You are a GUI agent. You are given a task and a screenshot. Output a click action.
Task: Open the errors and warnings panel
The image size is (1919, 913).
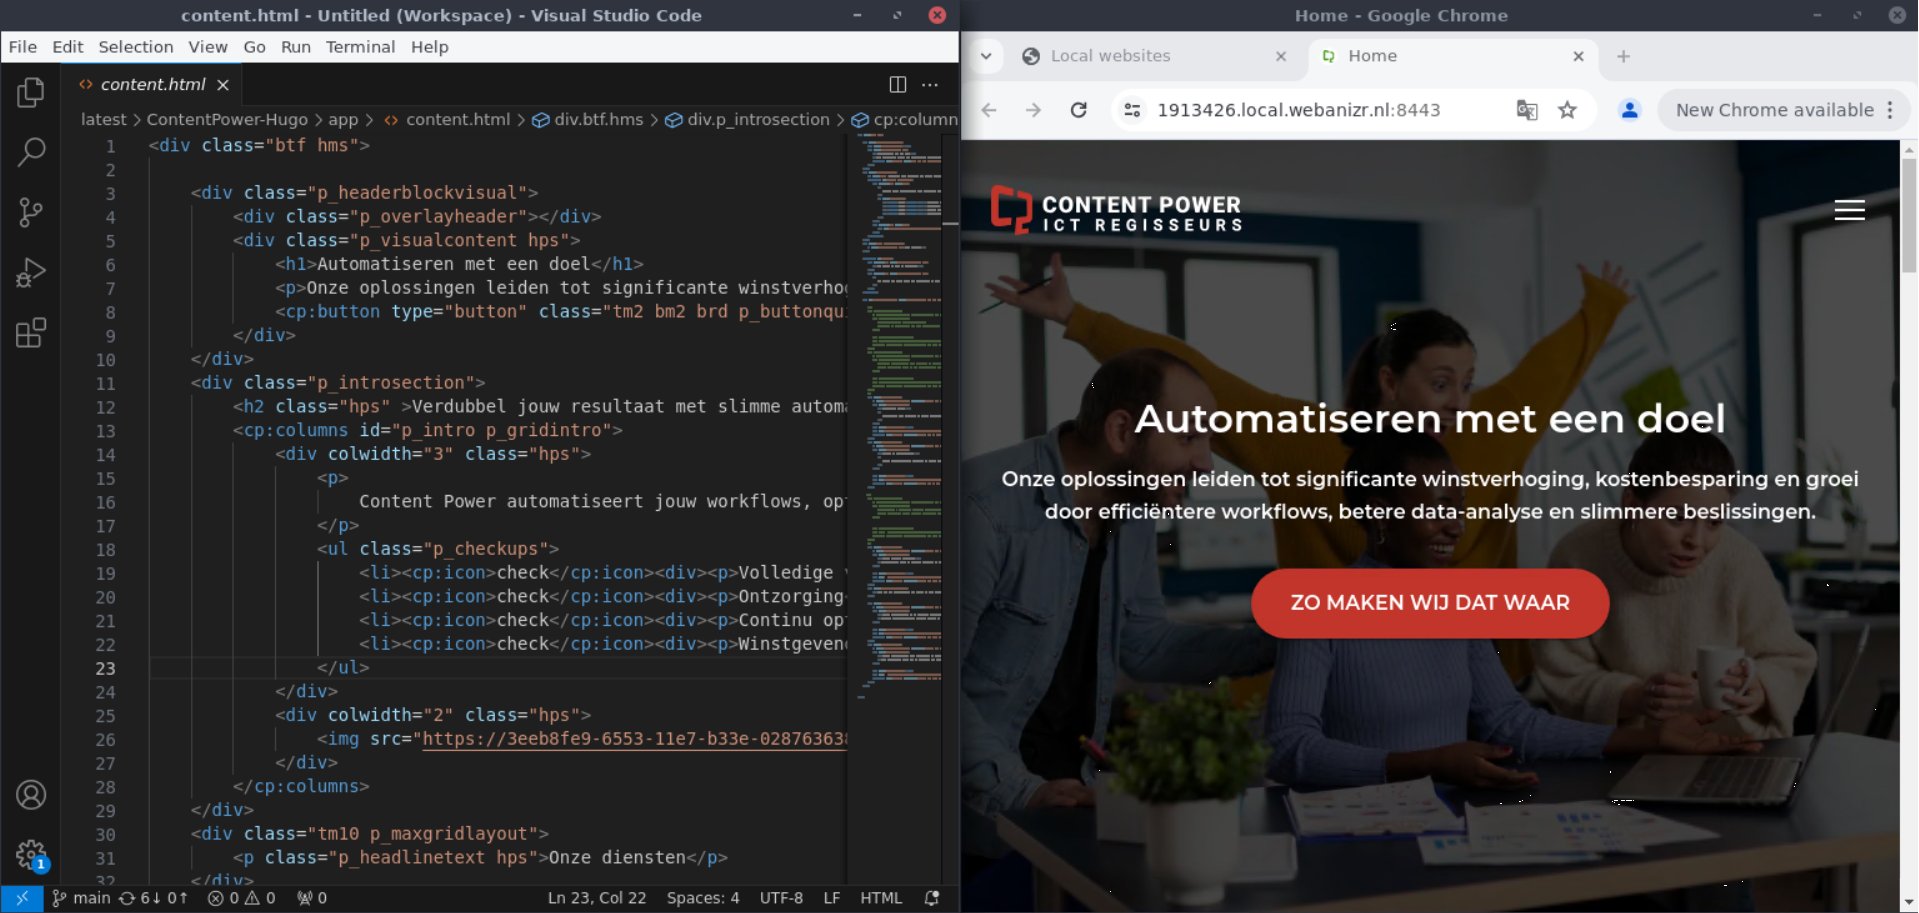click(241, 898)
